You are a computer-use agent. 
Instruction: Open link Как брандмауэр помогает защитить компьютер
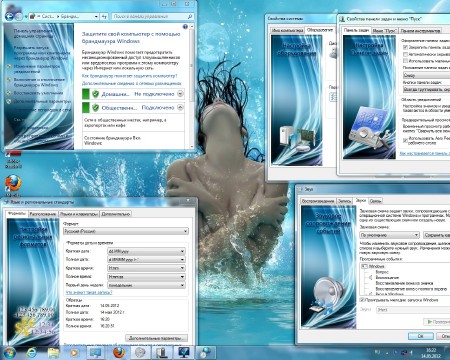click(130, 76)
